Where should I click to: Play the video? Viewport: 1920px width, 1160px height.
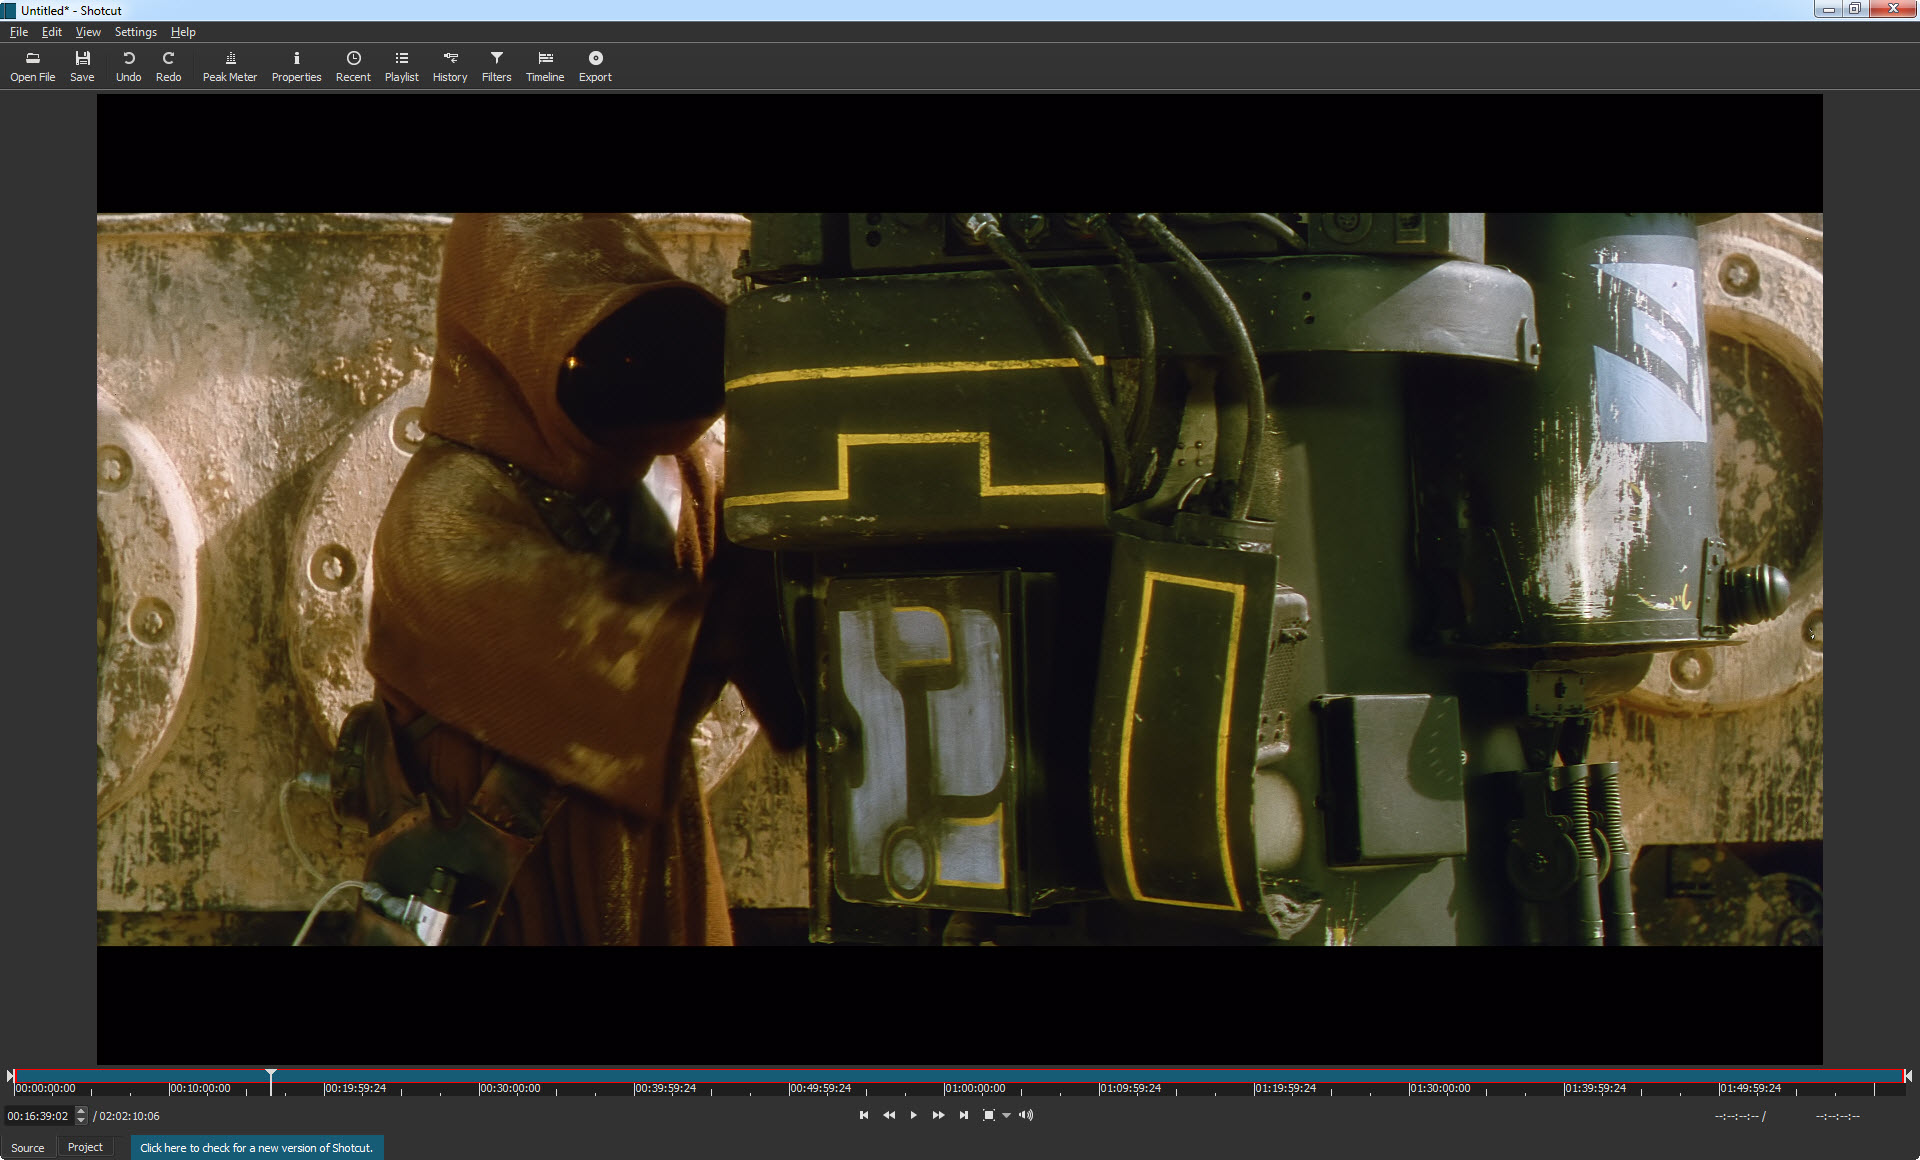[913, 1115]
